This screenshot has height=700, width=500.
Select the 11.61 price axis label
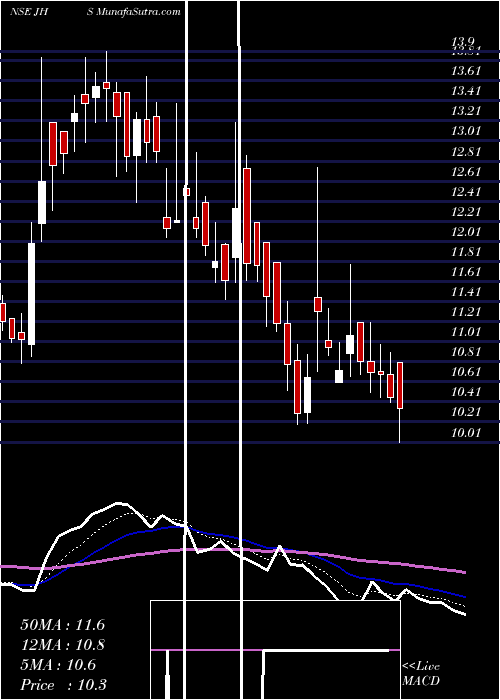coord(466,272)
